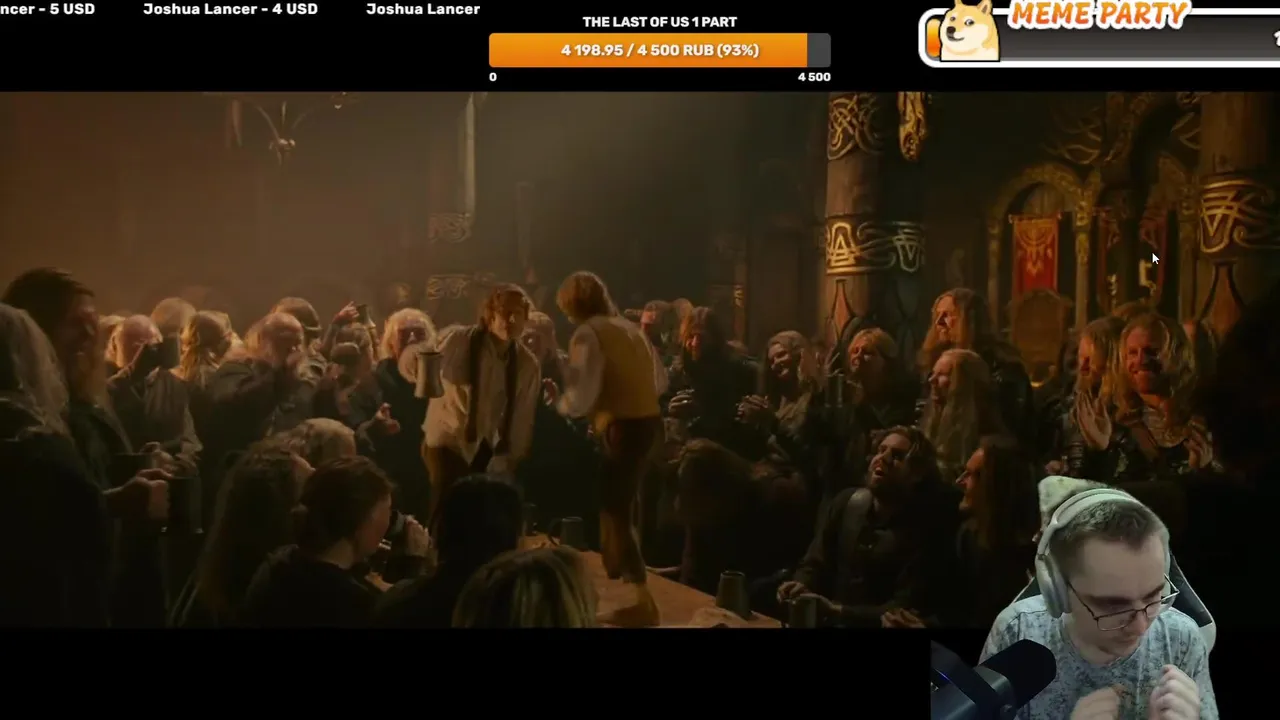Click the "4 500" goal end label

814,77
